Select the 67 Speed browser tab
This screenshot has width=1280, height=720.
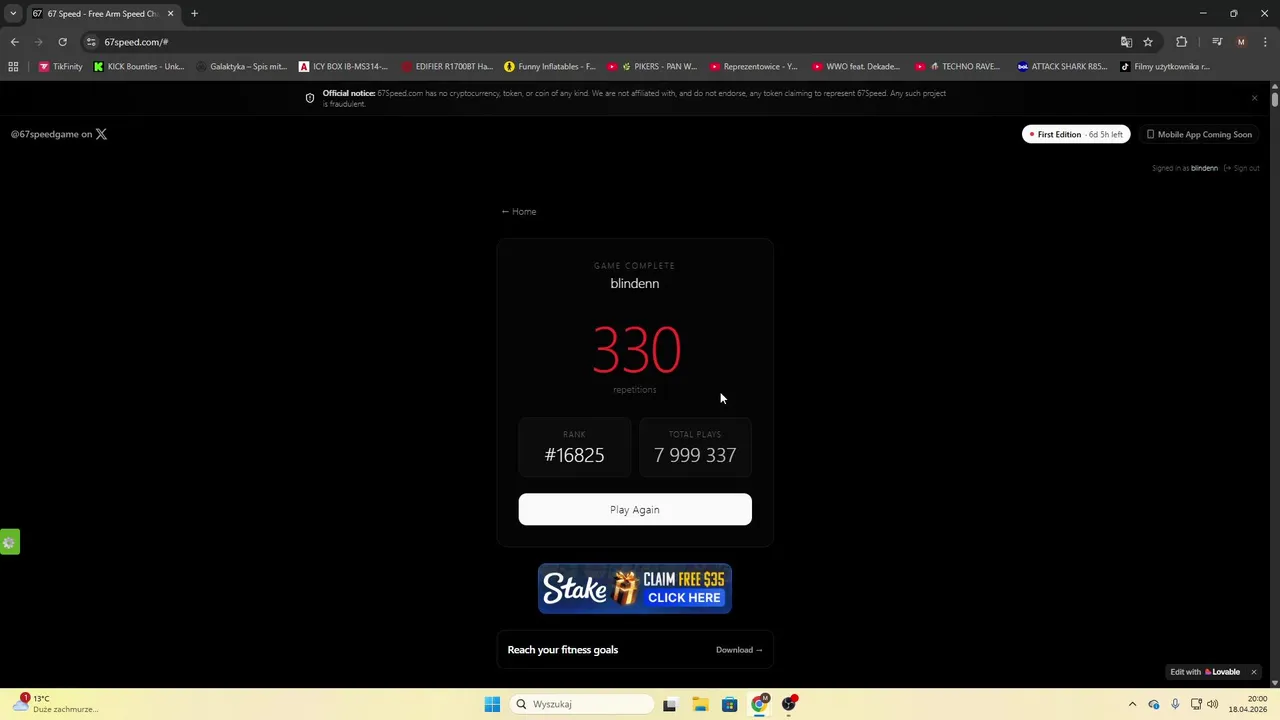pyautogui.click(x=103, y=14)
